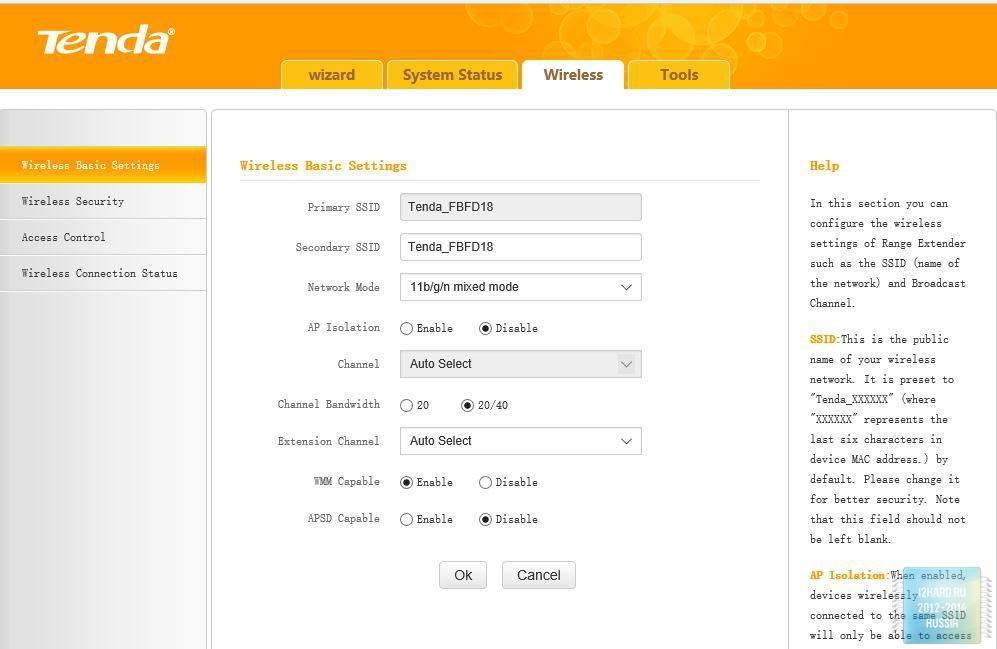
Task: Expand the Extension Channel dropdown
Action: coord(520,441)
